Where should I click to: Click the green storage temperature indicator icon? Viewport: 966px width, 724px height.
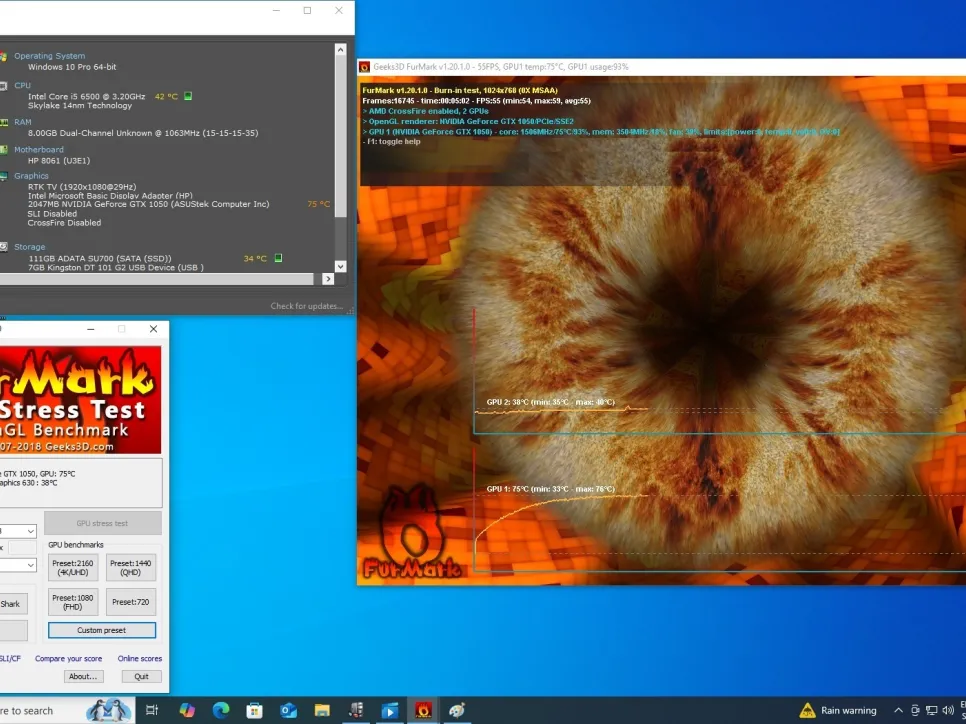pyautogui.click(x=278, y=258)
